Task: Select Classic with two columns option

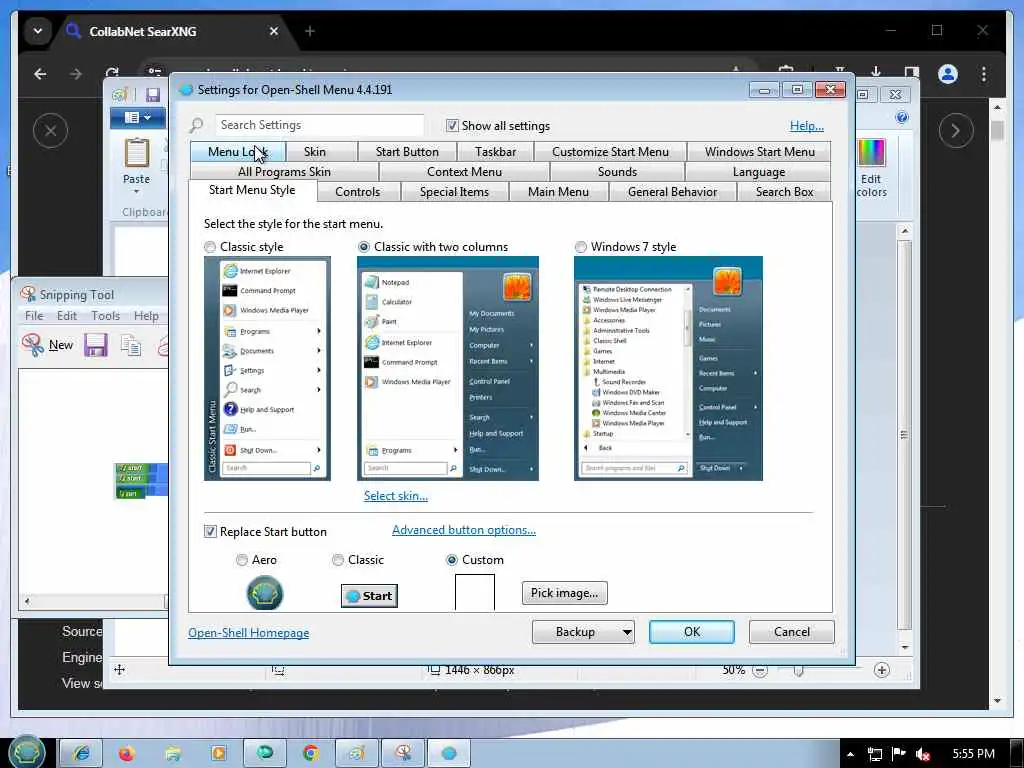Action: pyautogui.click(x=364, y=247)
